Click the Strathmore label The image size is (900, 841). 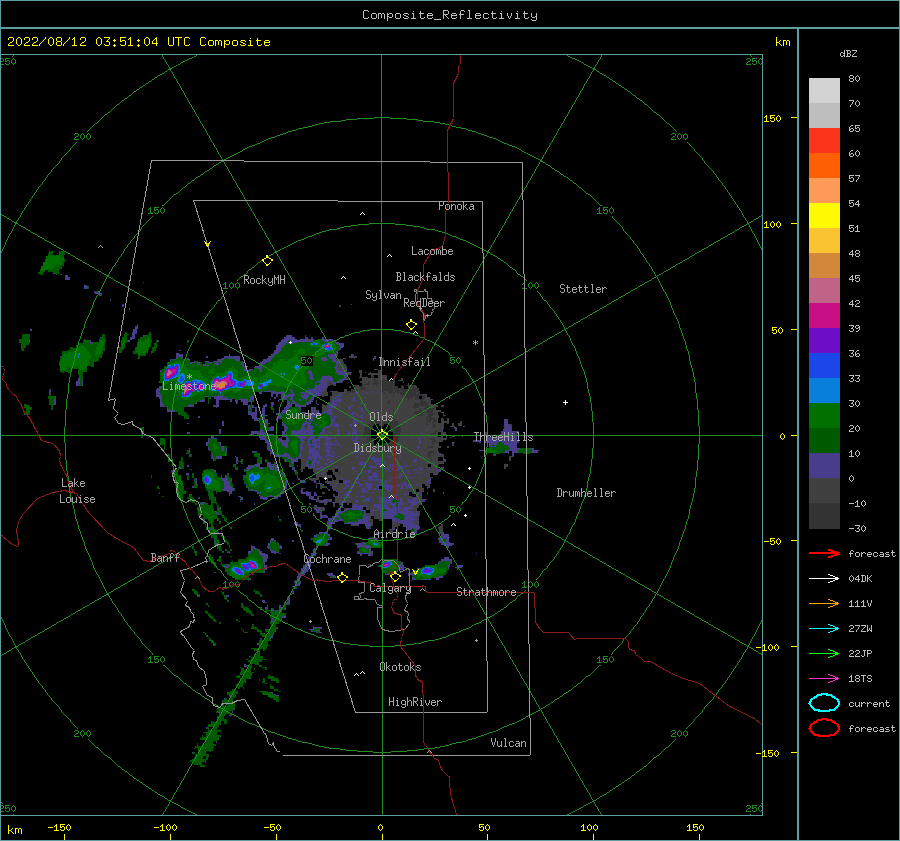pos(486,592)
